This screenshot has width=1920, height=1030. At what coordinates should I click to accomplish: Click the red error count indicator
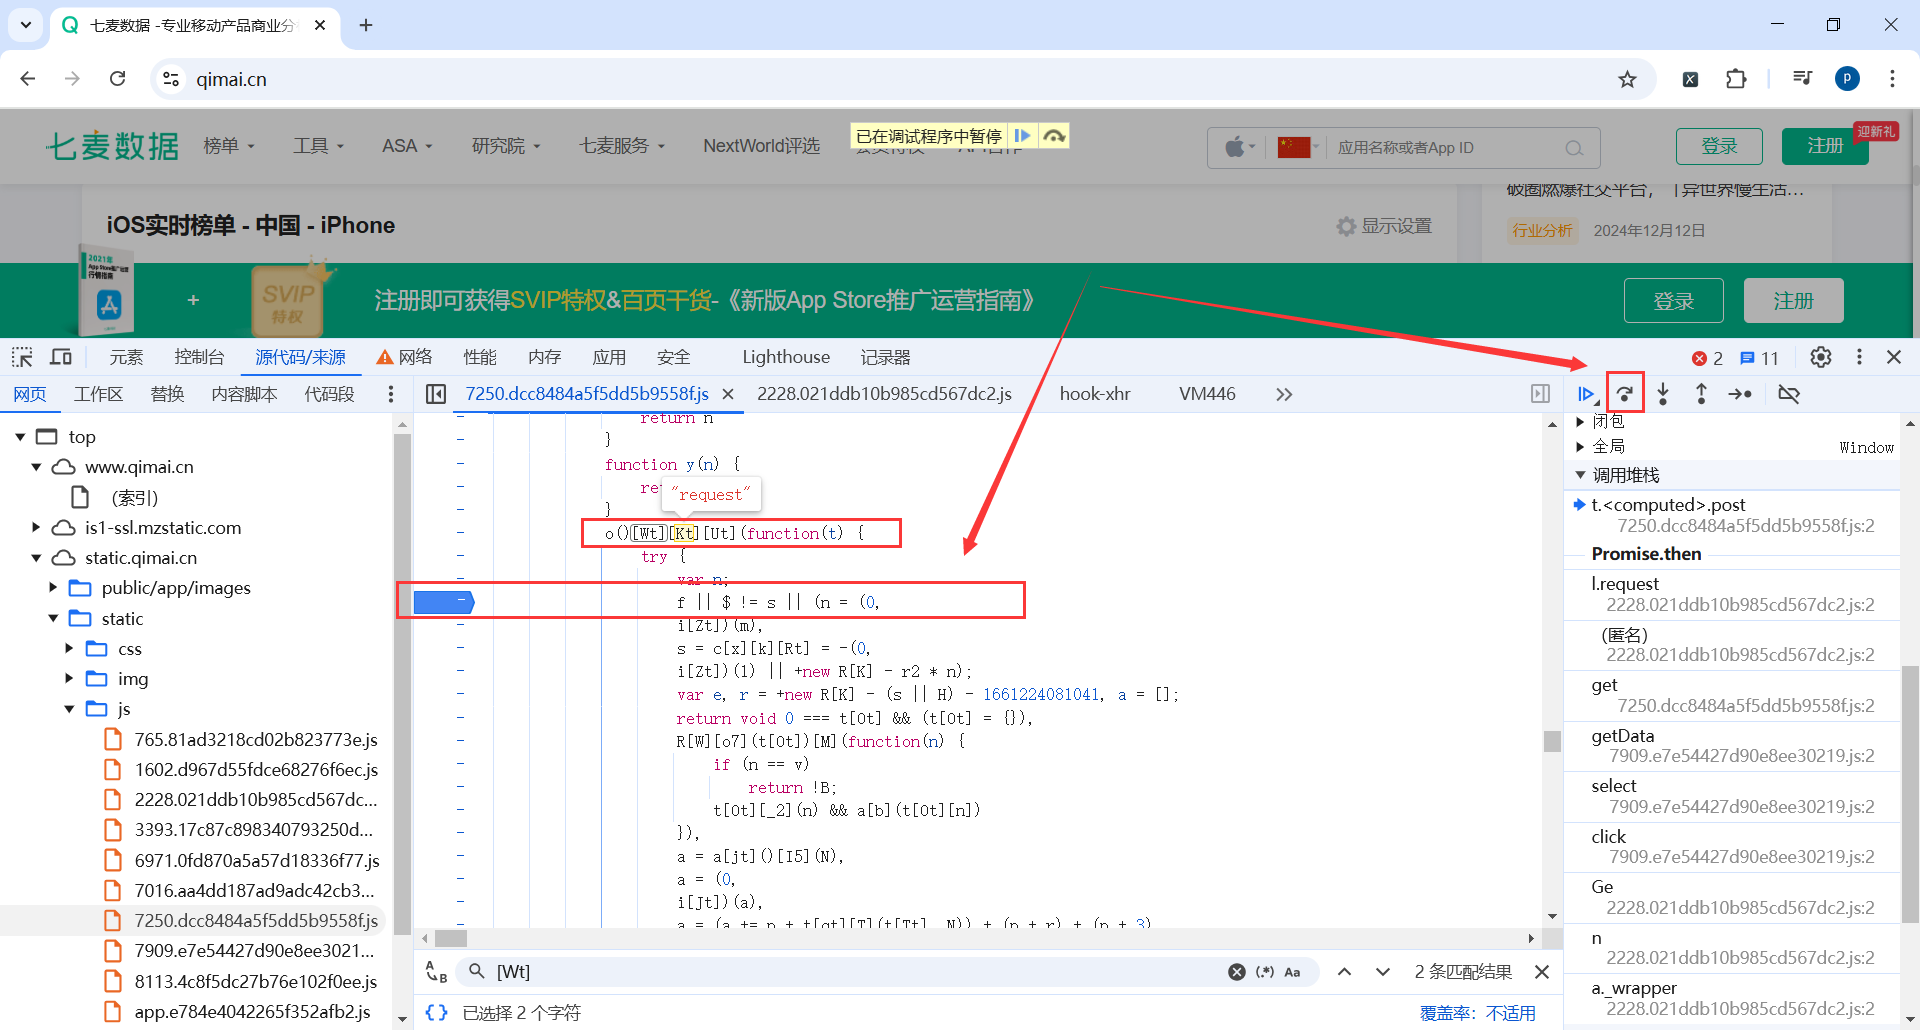(1707, 358)
